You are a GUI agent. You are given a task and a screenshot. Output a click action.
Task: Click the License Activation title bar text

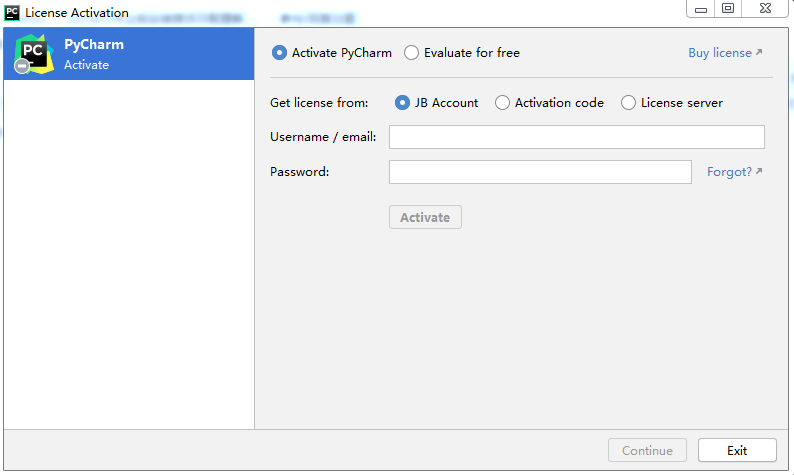click(77, 12)
